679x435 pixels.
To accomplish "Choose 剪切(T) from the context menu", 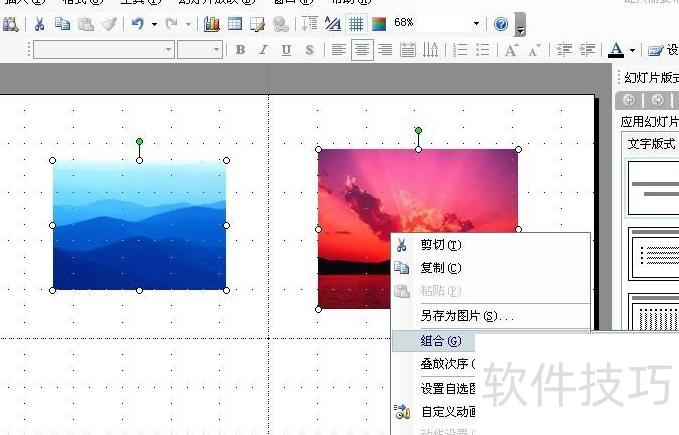I will click(491, 245).
